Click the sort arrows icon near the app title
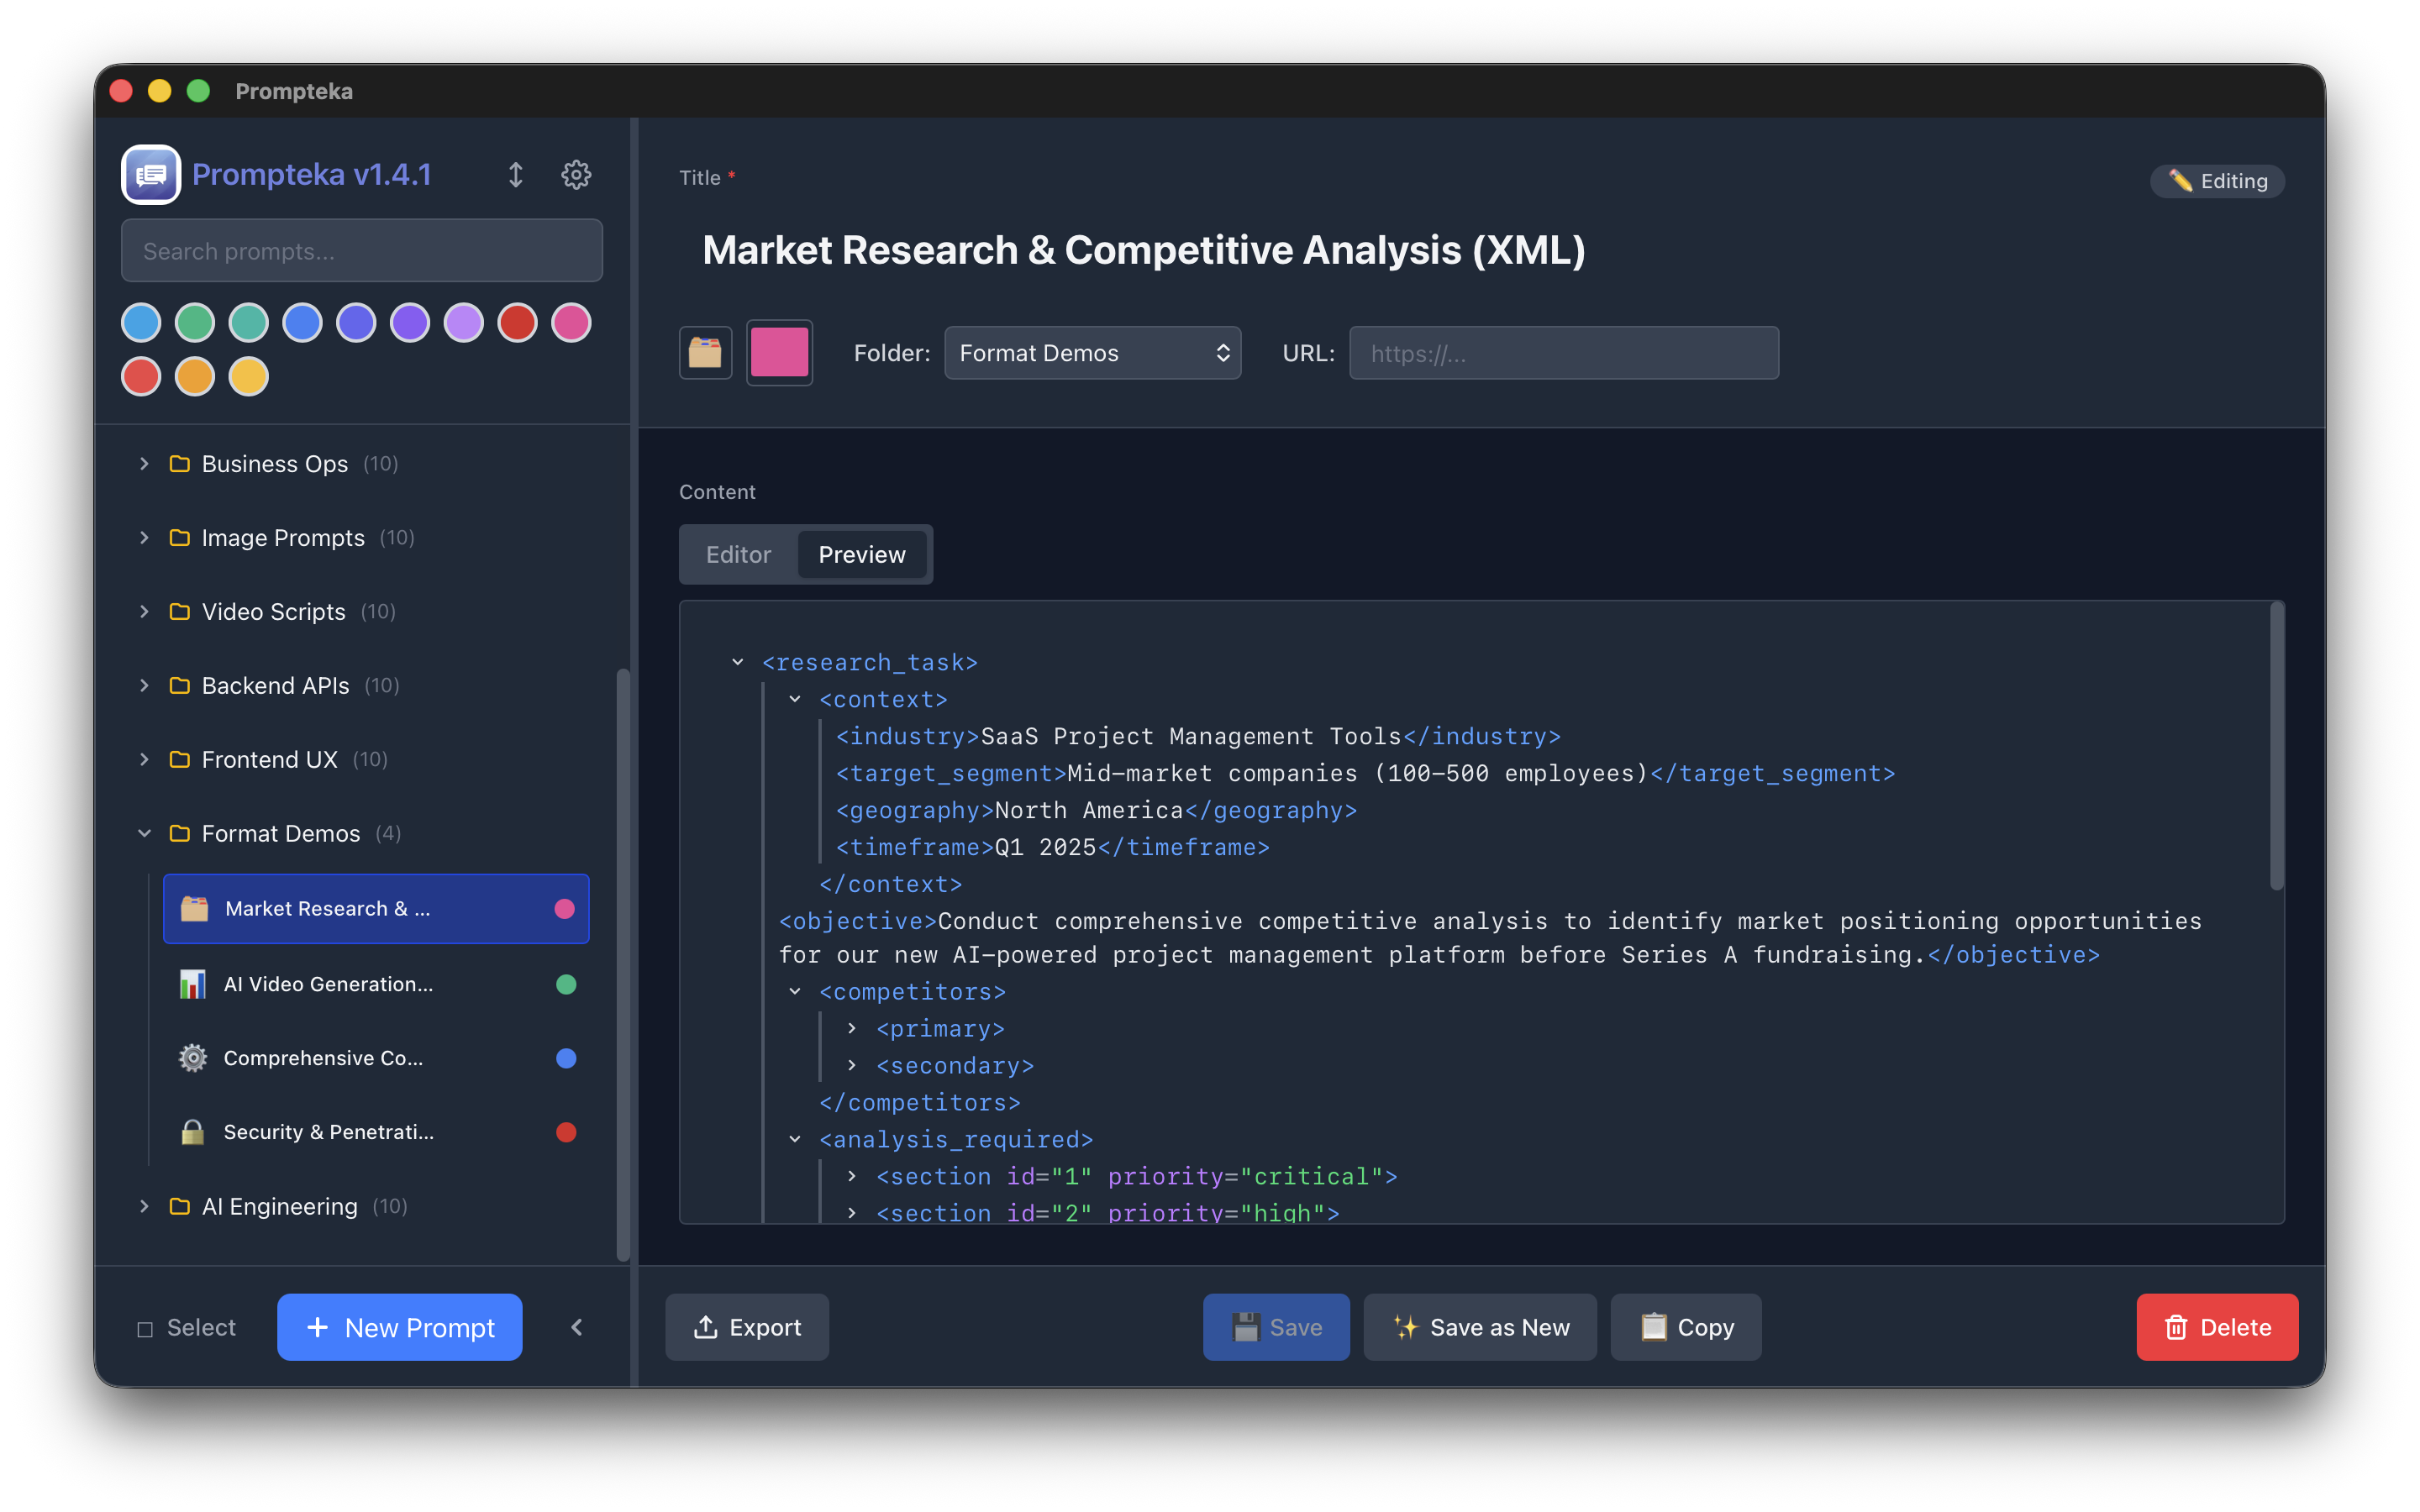 (x=516, y=174)
